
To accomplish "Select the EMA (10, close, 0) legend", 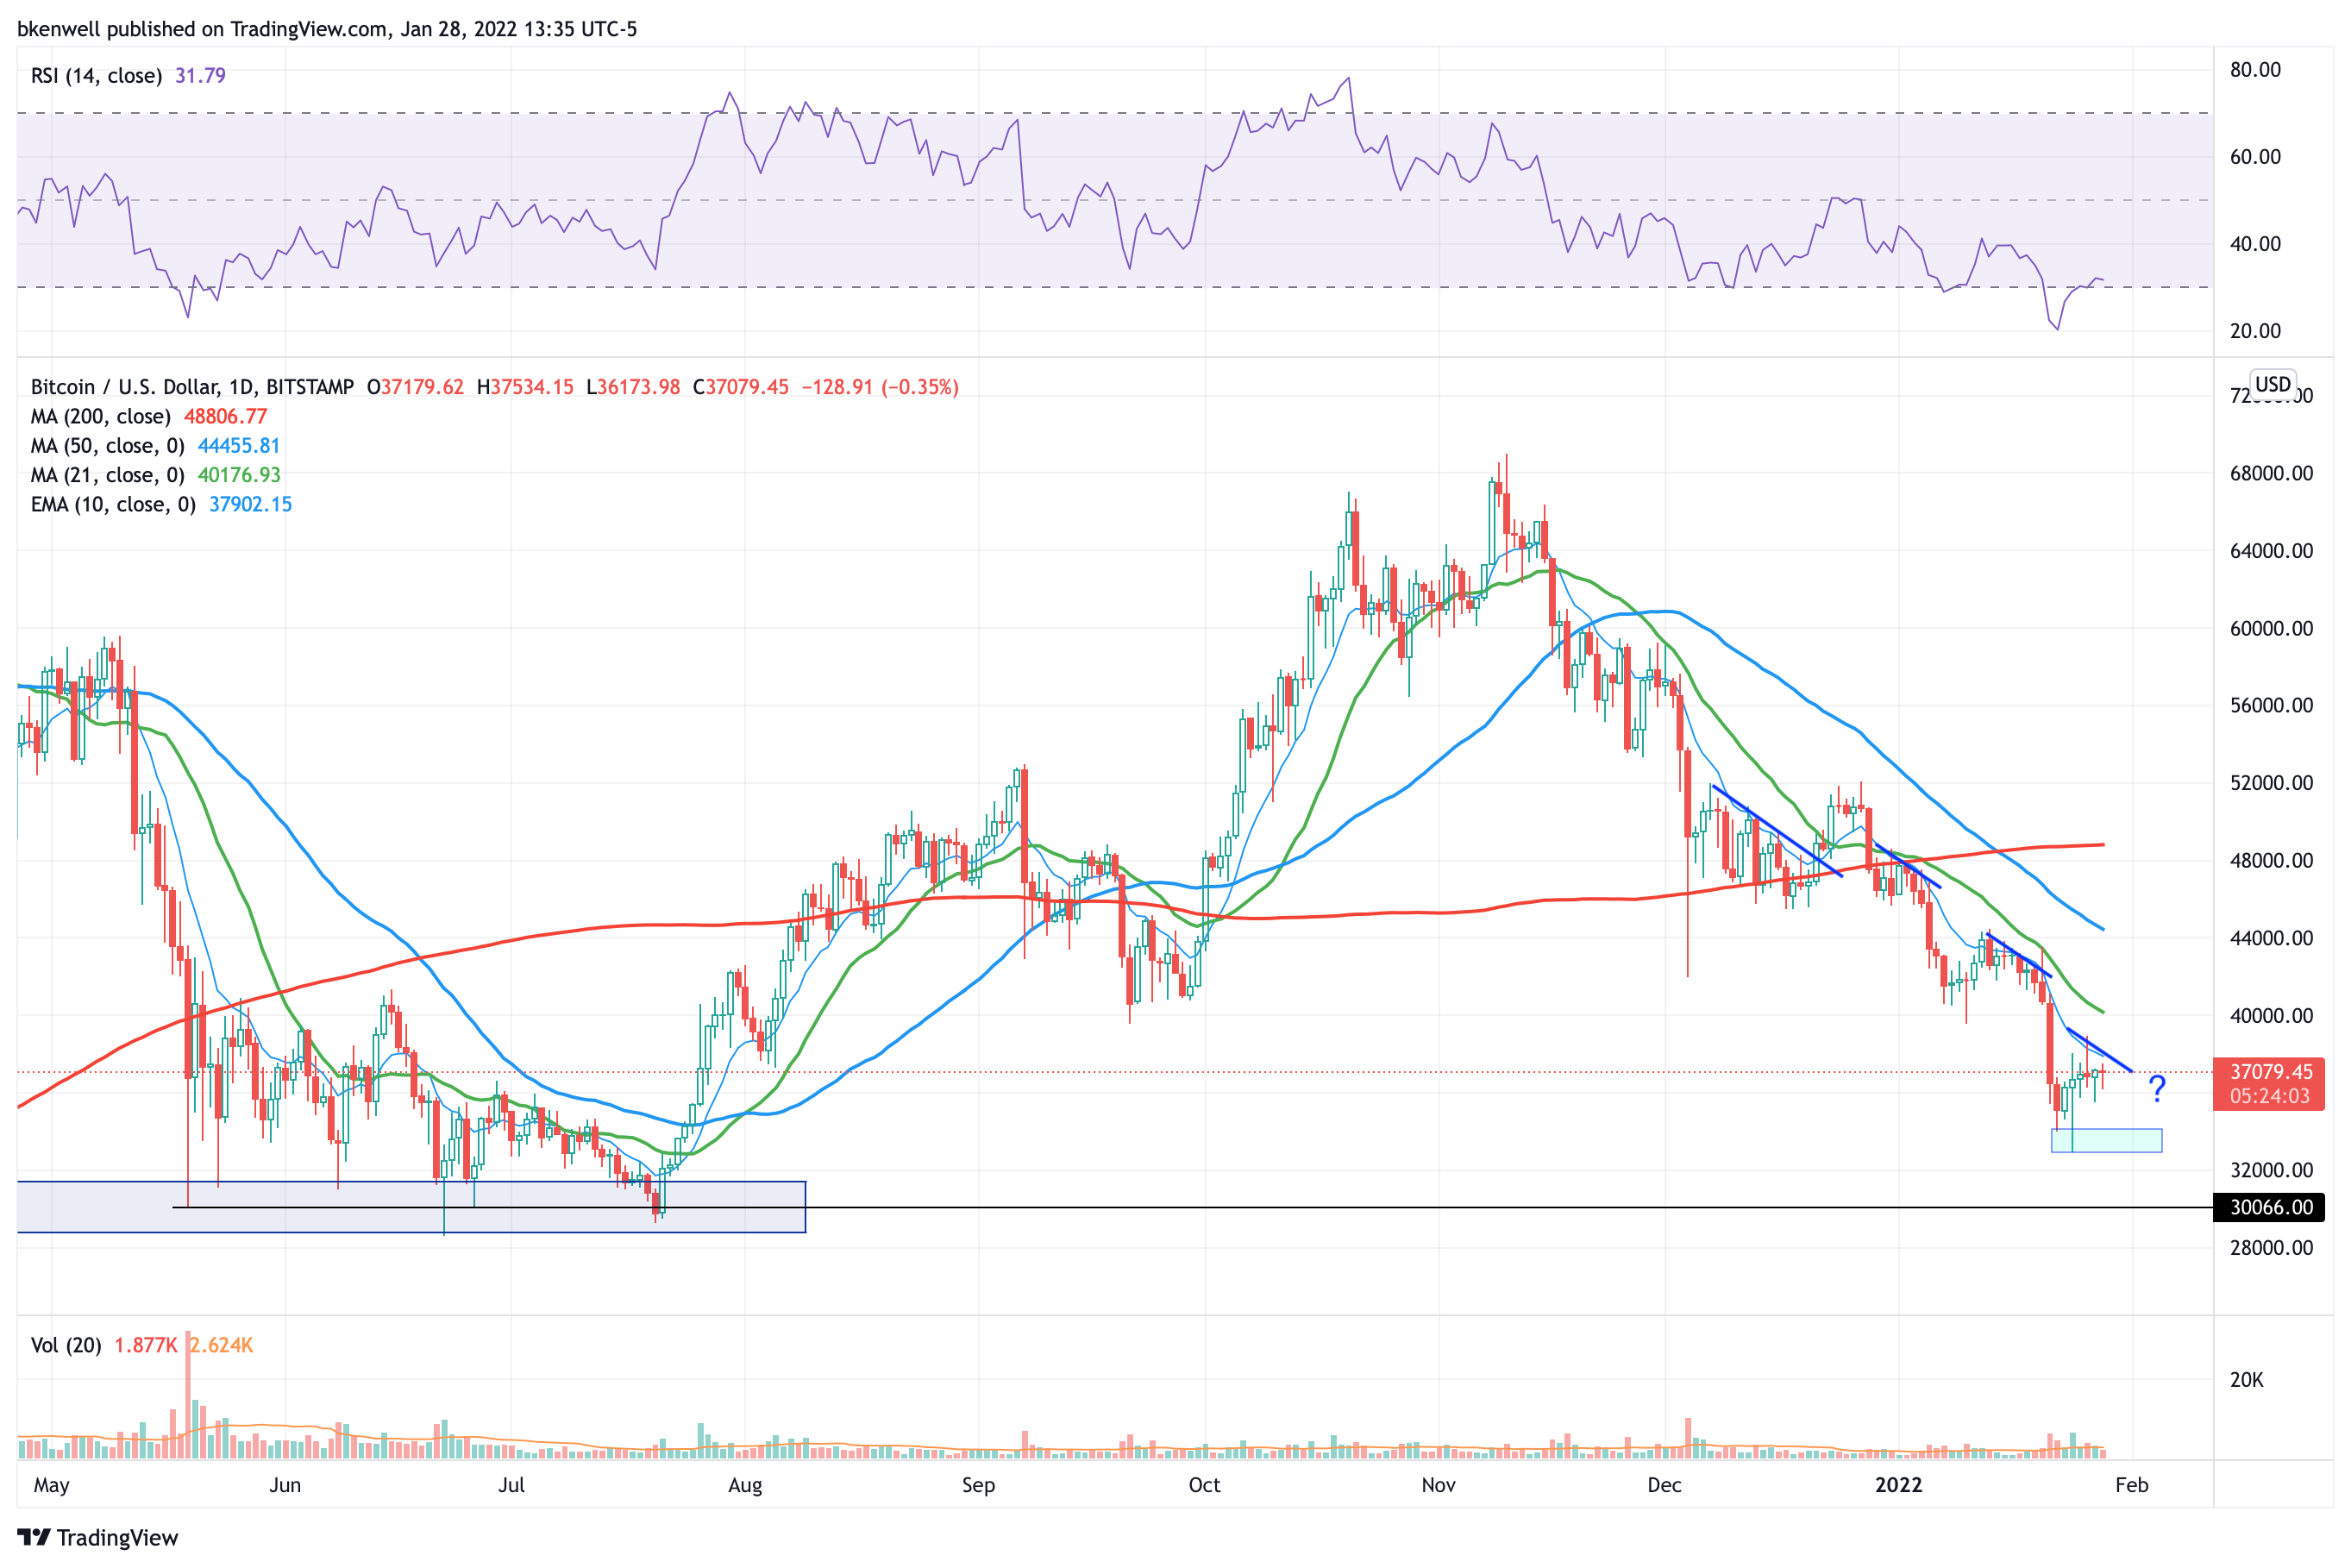I will click(113, 504).
